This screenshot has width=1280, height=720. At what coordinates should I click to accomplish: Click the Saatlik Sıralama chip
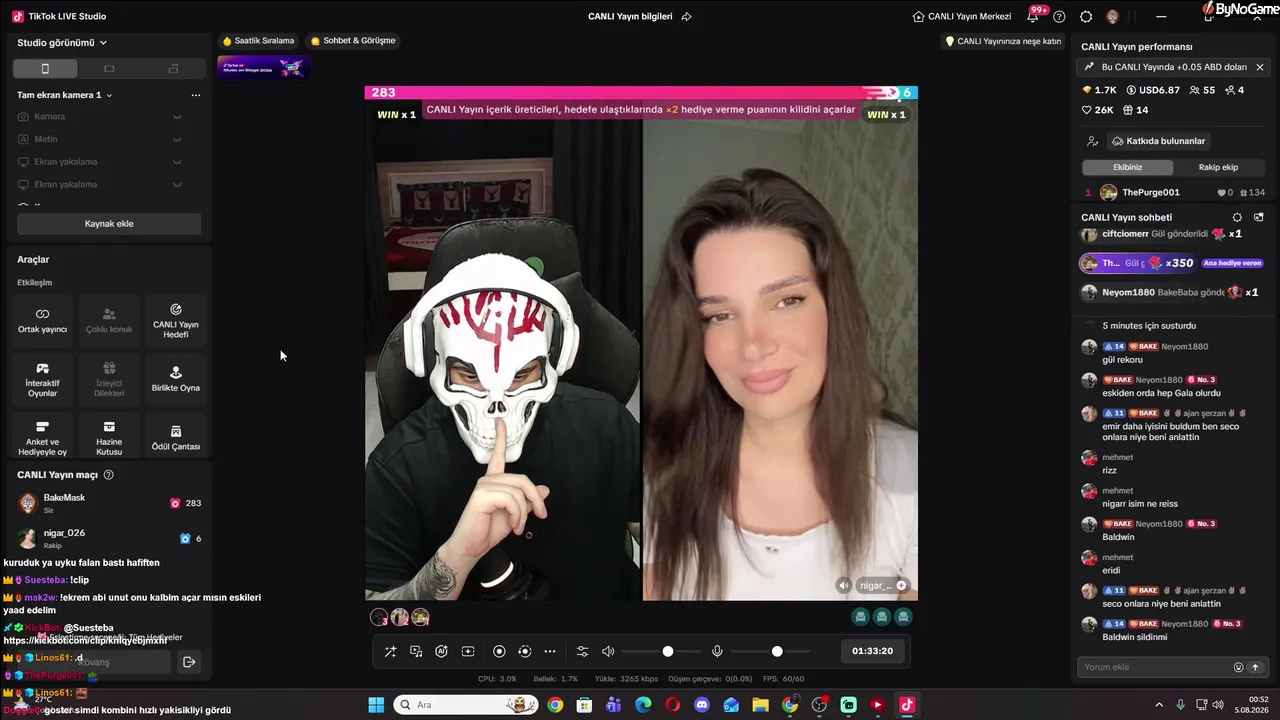click(x=258, y=41)
